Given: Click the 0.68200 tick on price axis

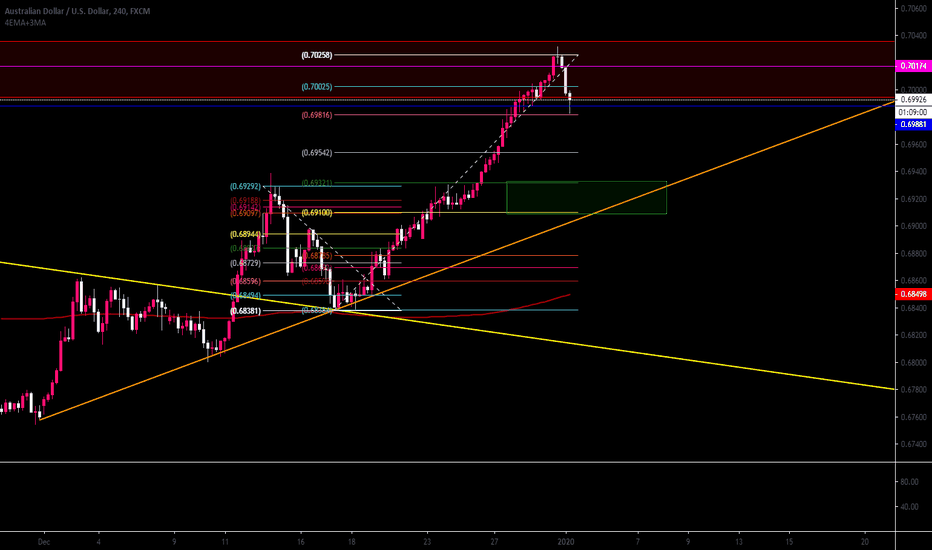Looking at the screenshot, I should 915,335.
